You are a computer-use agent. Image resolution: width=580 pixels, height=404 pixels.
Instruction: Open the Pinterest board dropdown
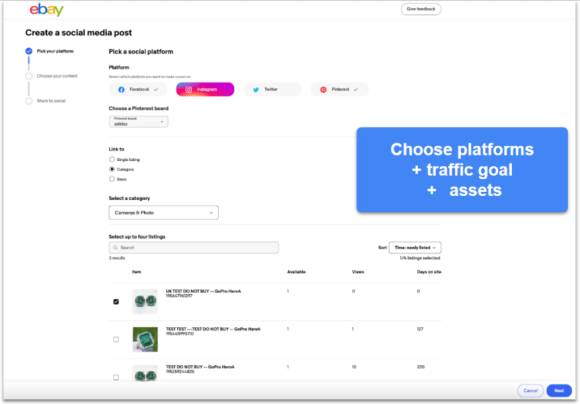139,122
